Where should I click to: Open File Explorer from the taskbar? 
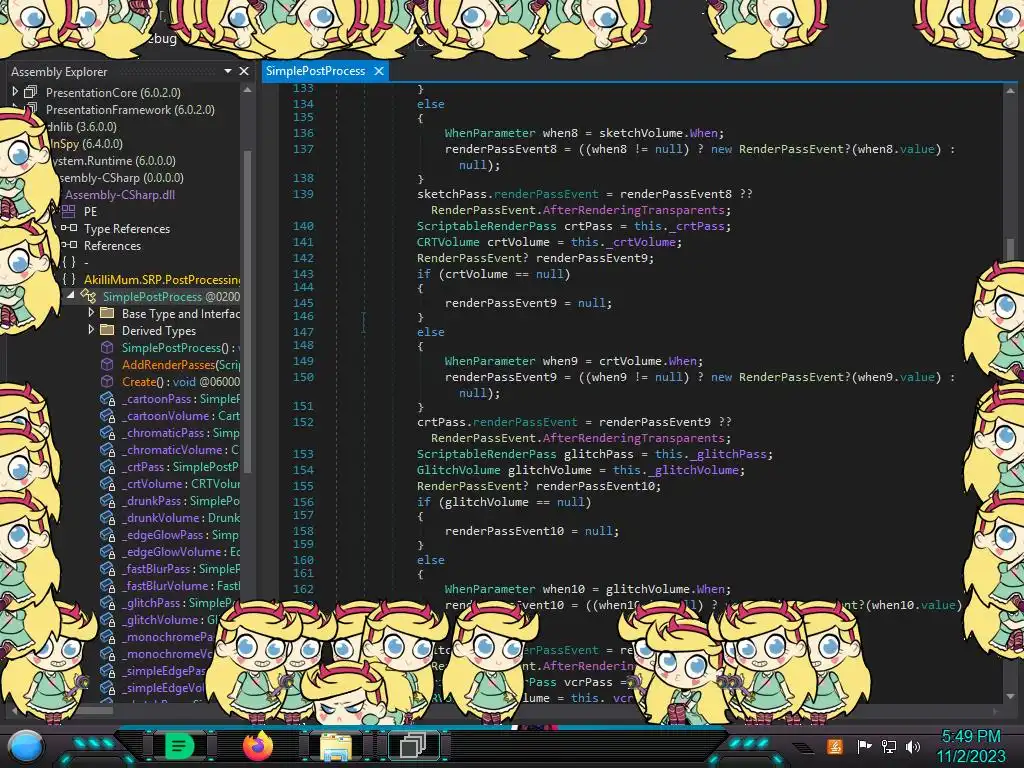tap(336, 746)
